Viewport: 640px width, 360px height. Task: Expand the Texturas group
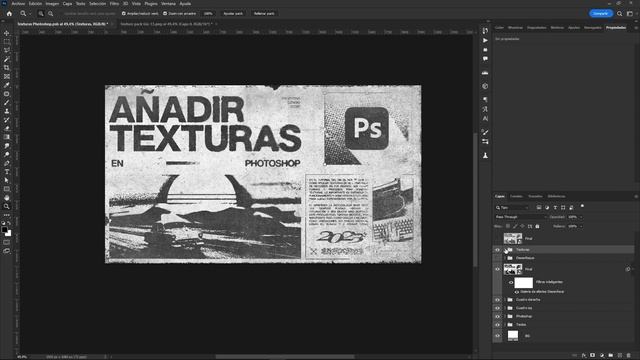coord(505,249)
